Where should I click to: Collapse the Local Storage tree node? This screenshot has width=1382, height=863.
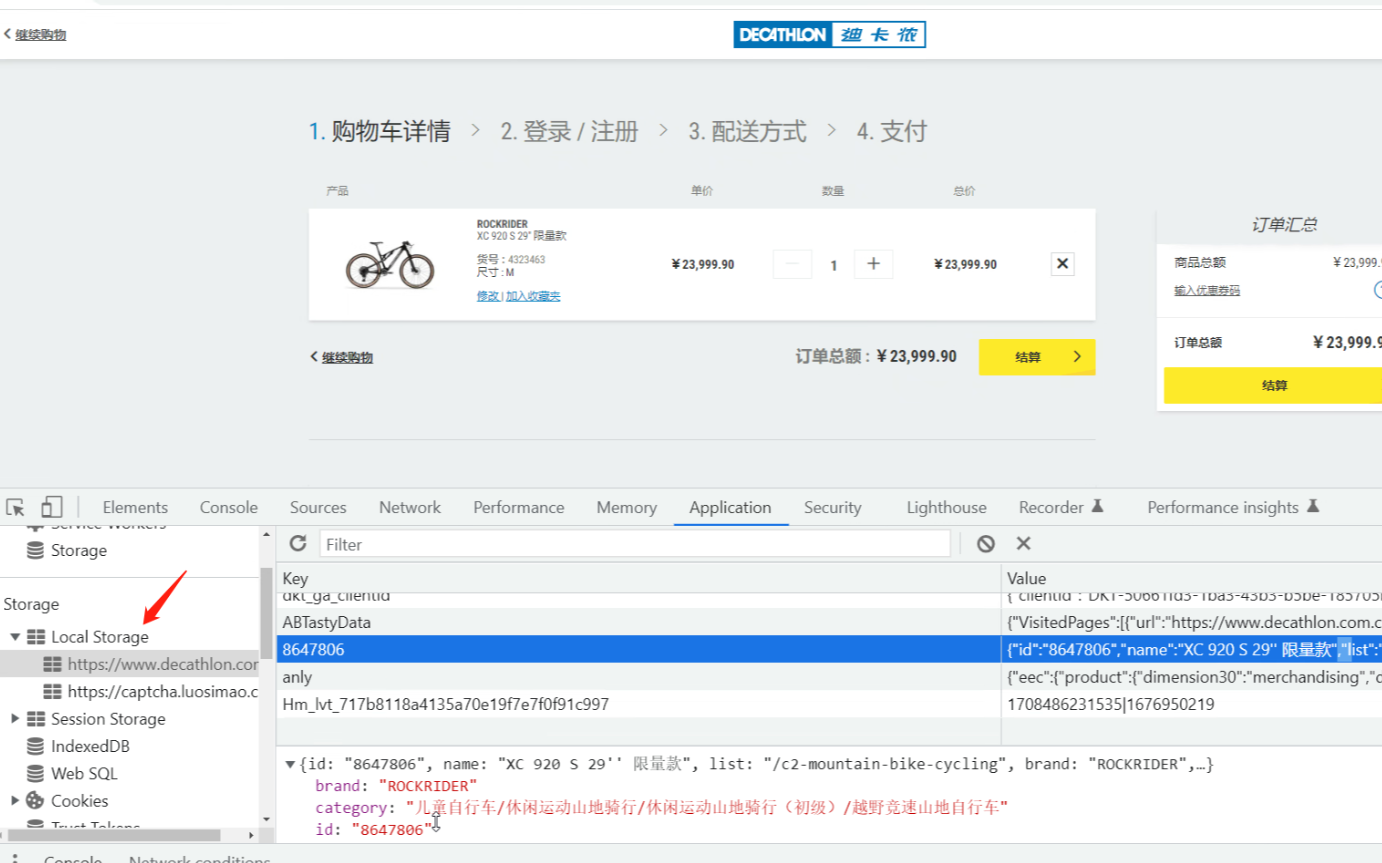pos(15,637)
